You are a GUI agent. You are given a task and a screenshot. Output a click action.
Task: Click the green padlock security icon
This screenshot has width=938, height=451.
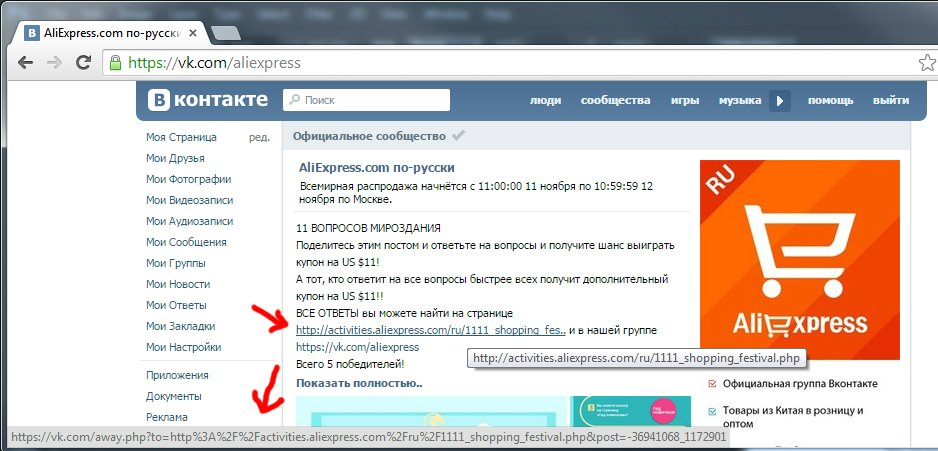point(115,62)
